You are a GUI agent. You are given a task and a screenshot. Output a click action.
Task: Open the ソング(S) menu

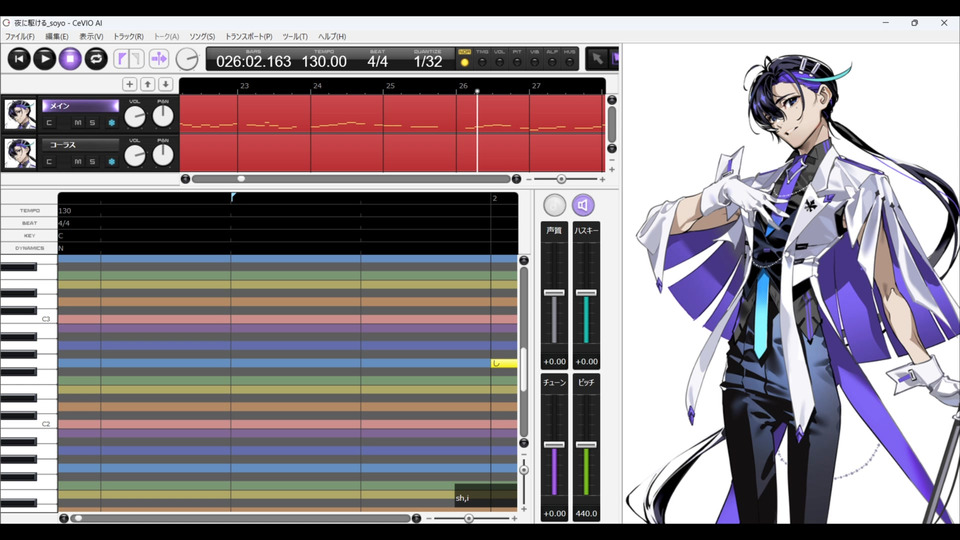(202, 37)
